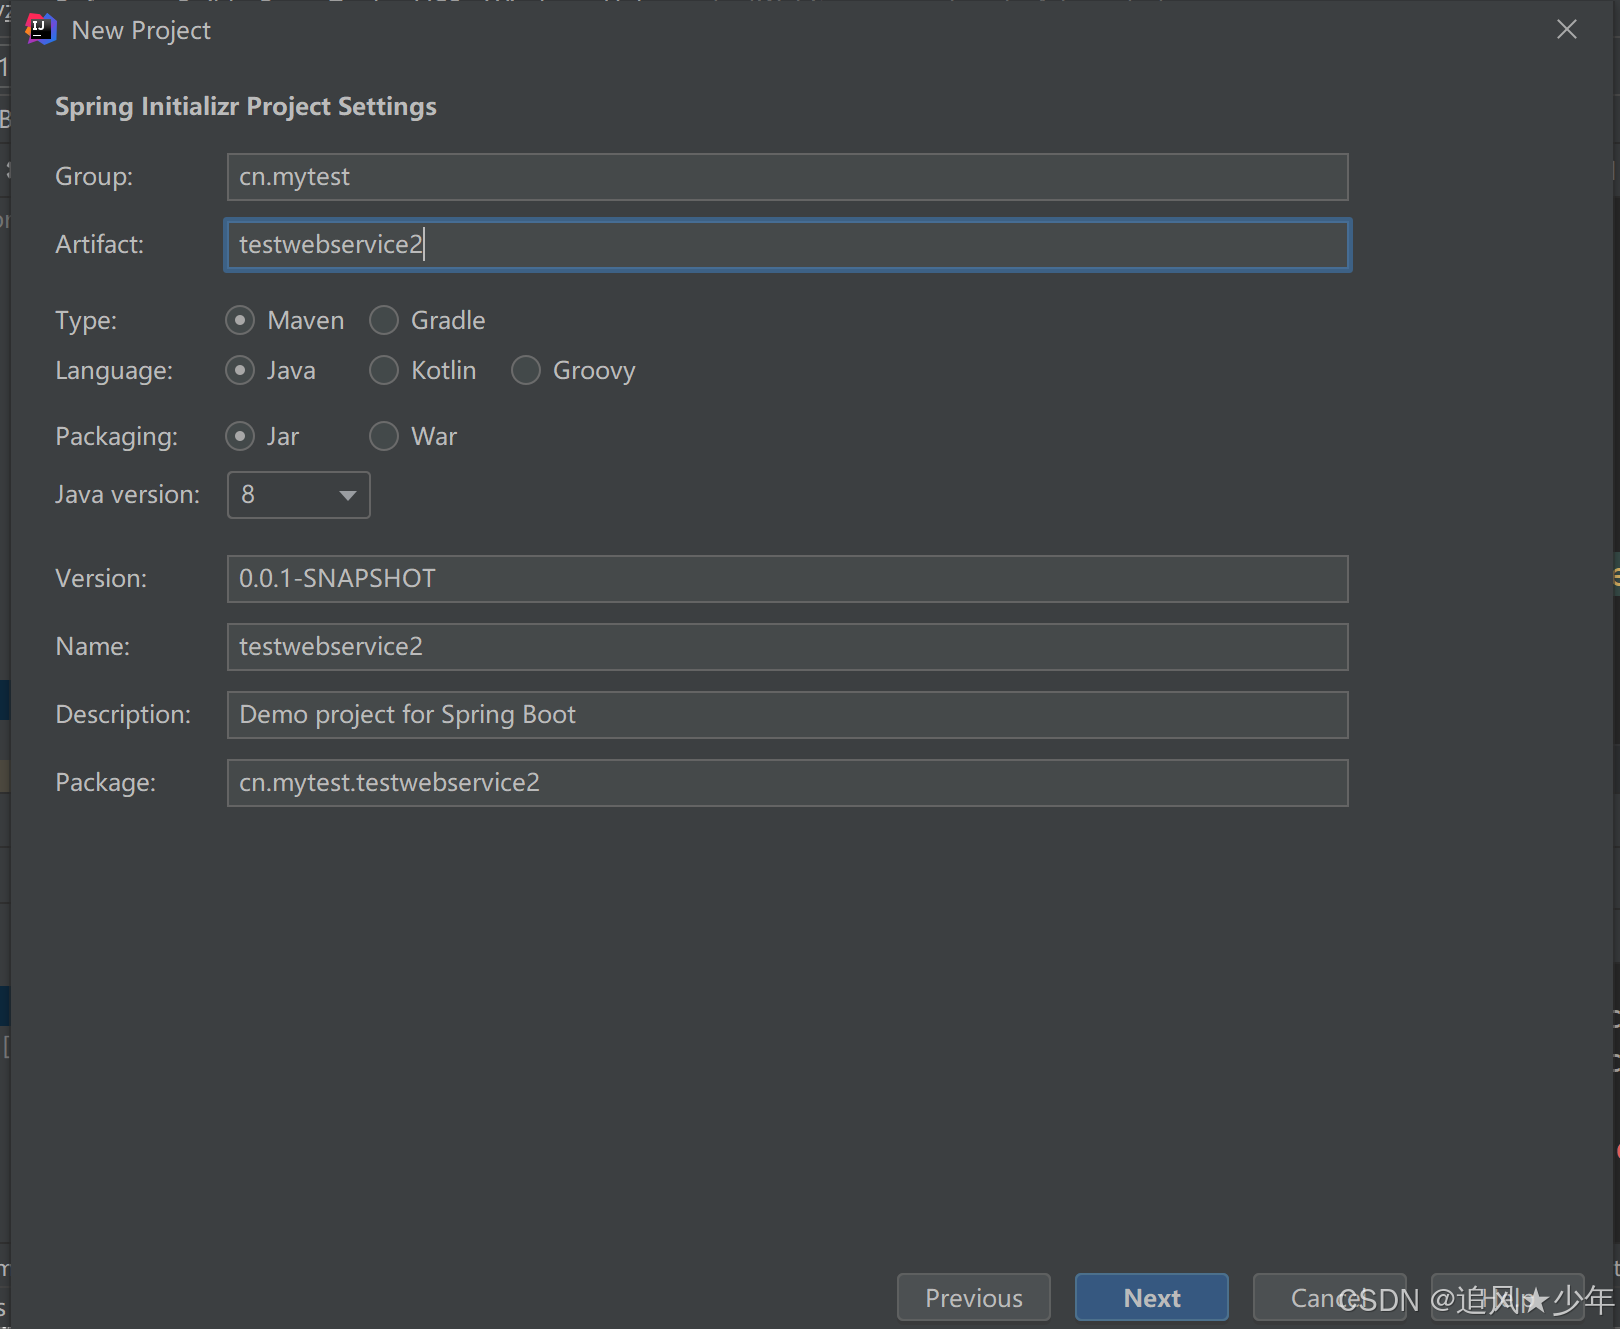Edit the Version field 0.0.1-SNAPSHOT
Image resolution: width=1620 pixels, height=1329 pixels.
788,579
